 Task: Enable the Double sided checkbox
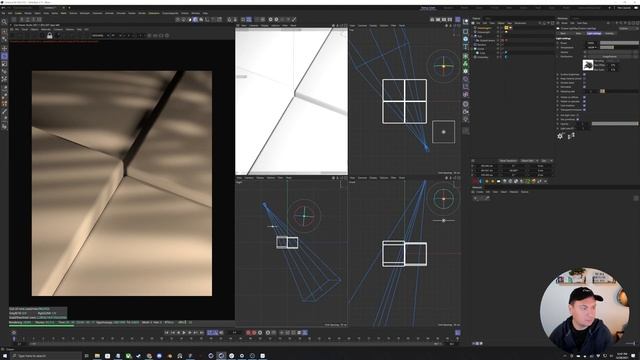click(x=584, y=83)
